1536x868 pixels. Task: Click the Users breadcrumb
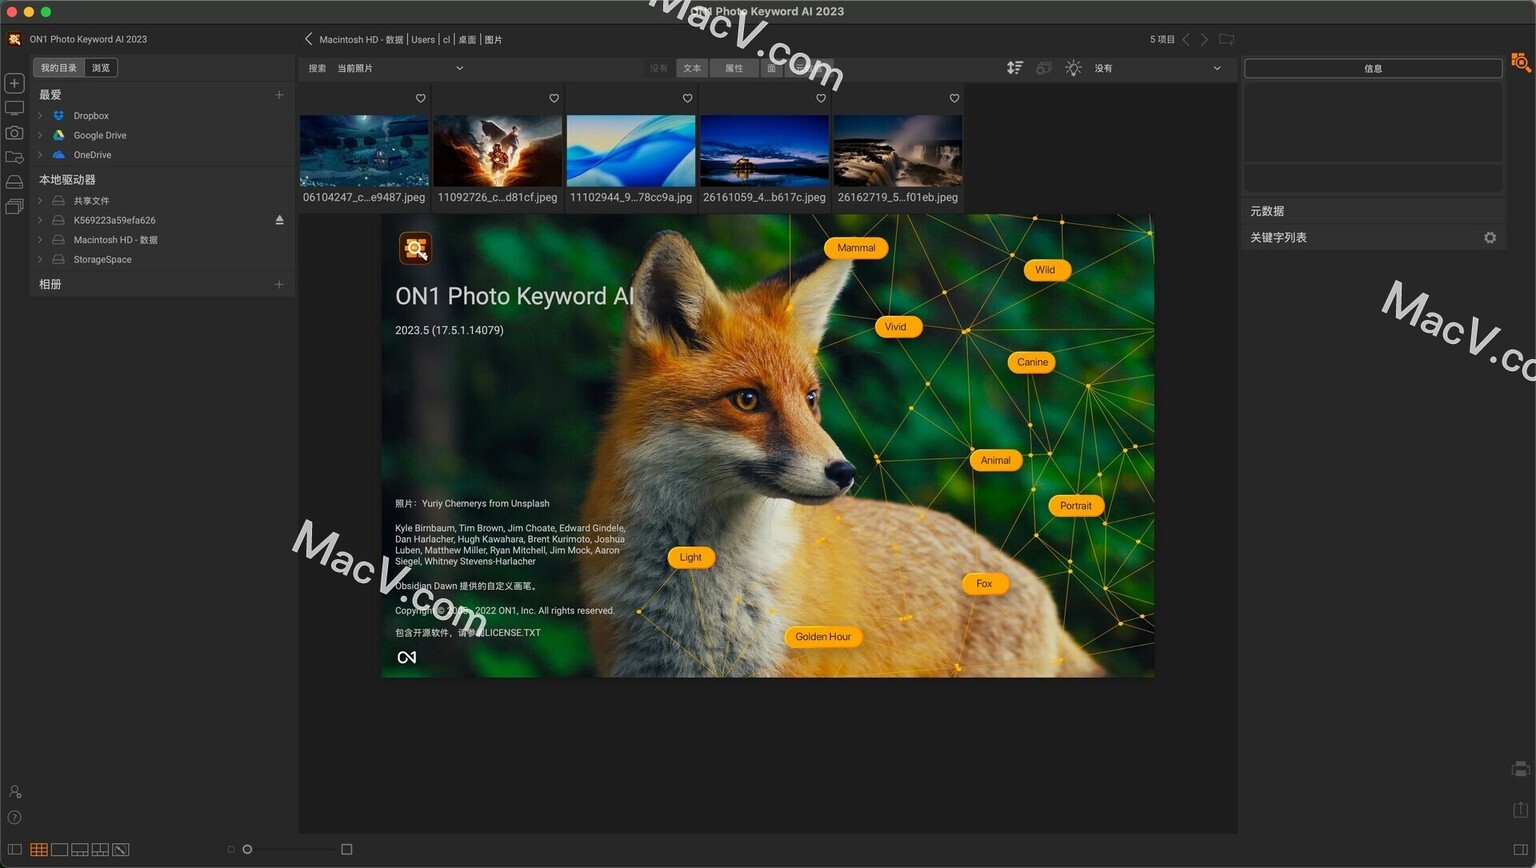tap(423, 40)
